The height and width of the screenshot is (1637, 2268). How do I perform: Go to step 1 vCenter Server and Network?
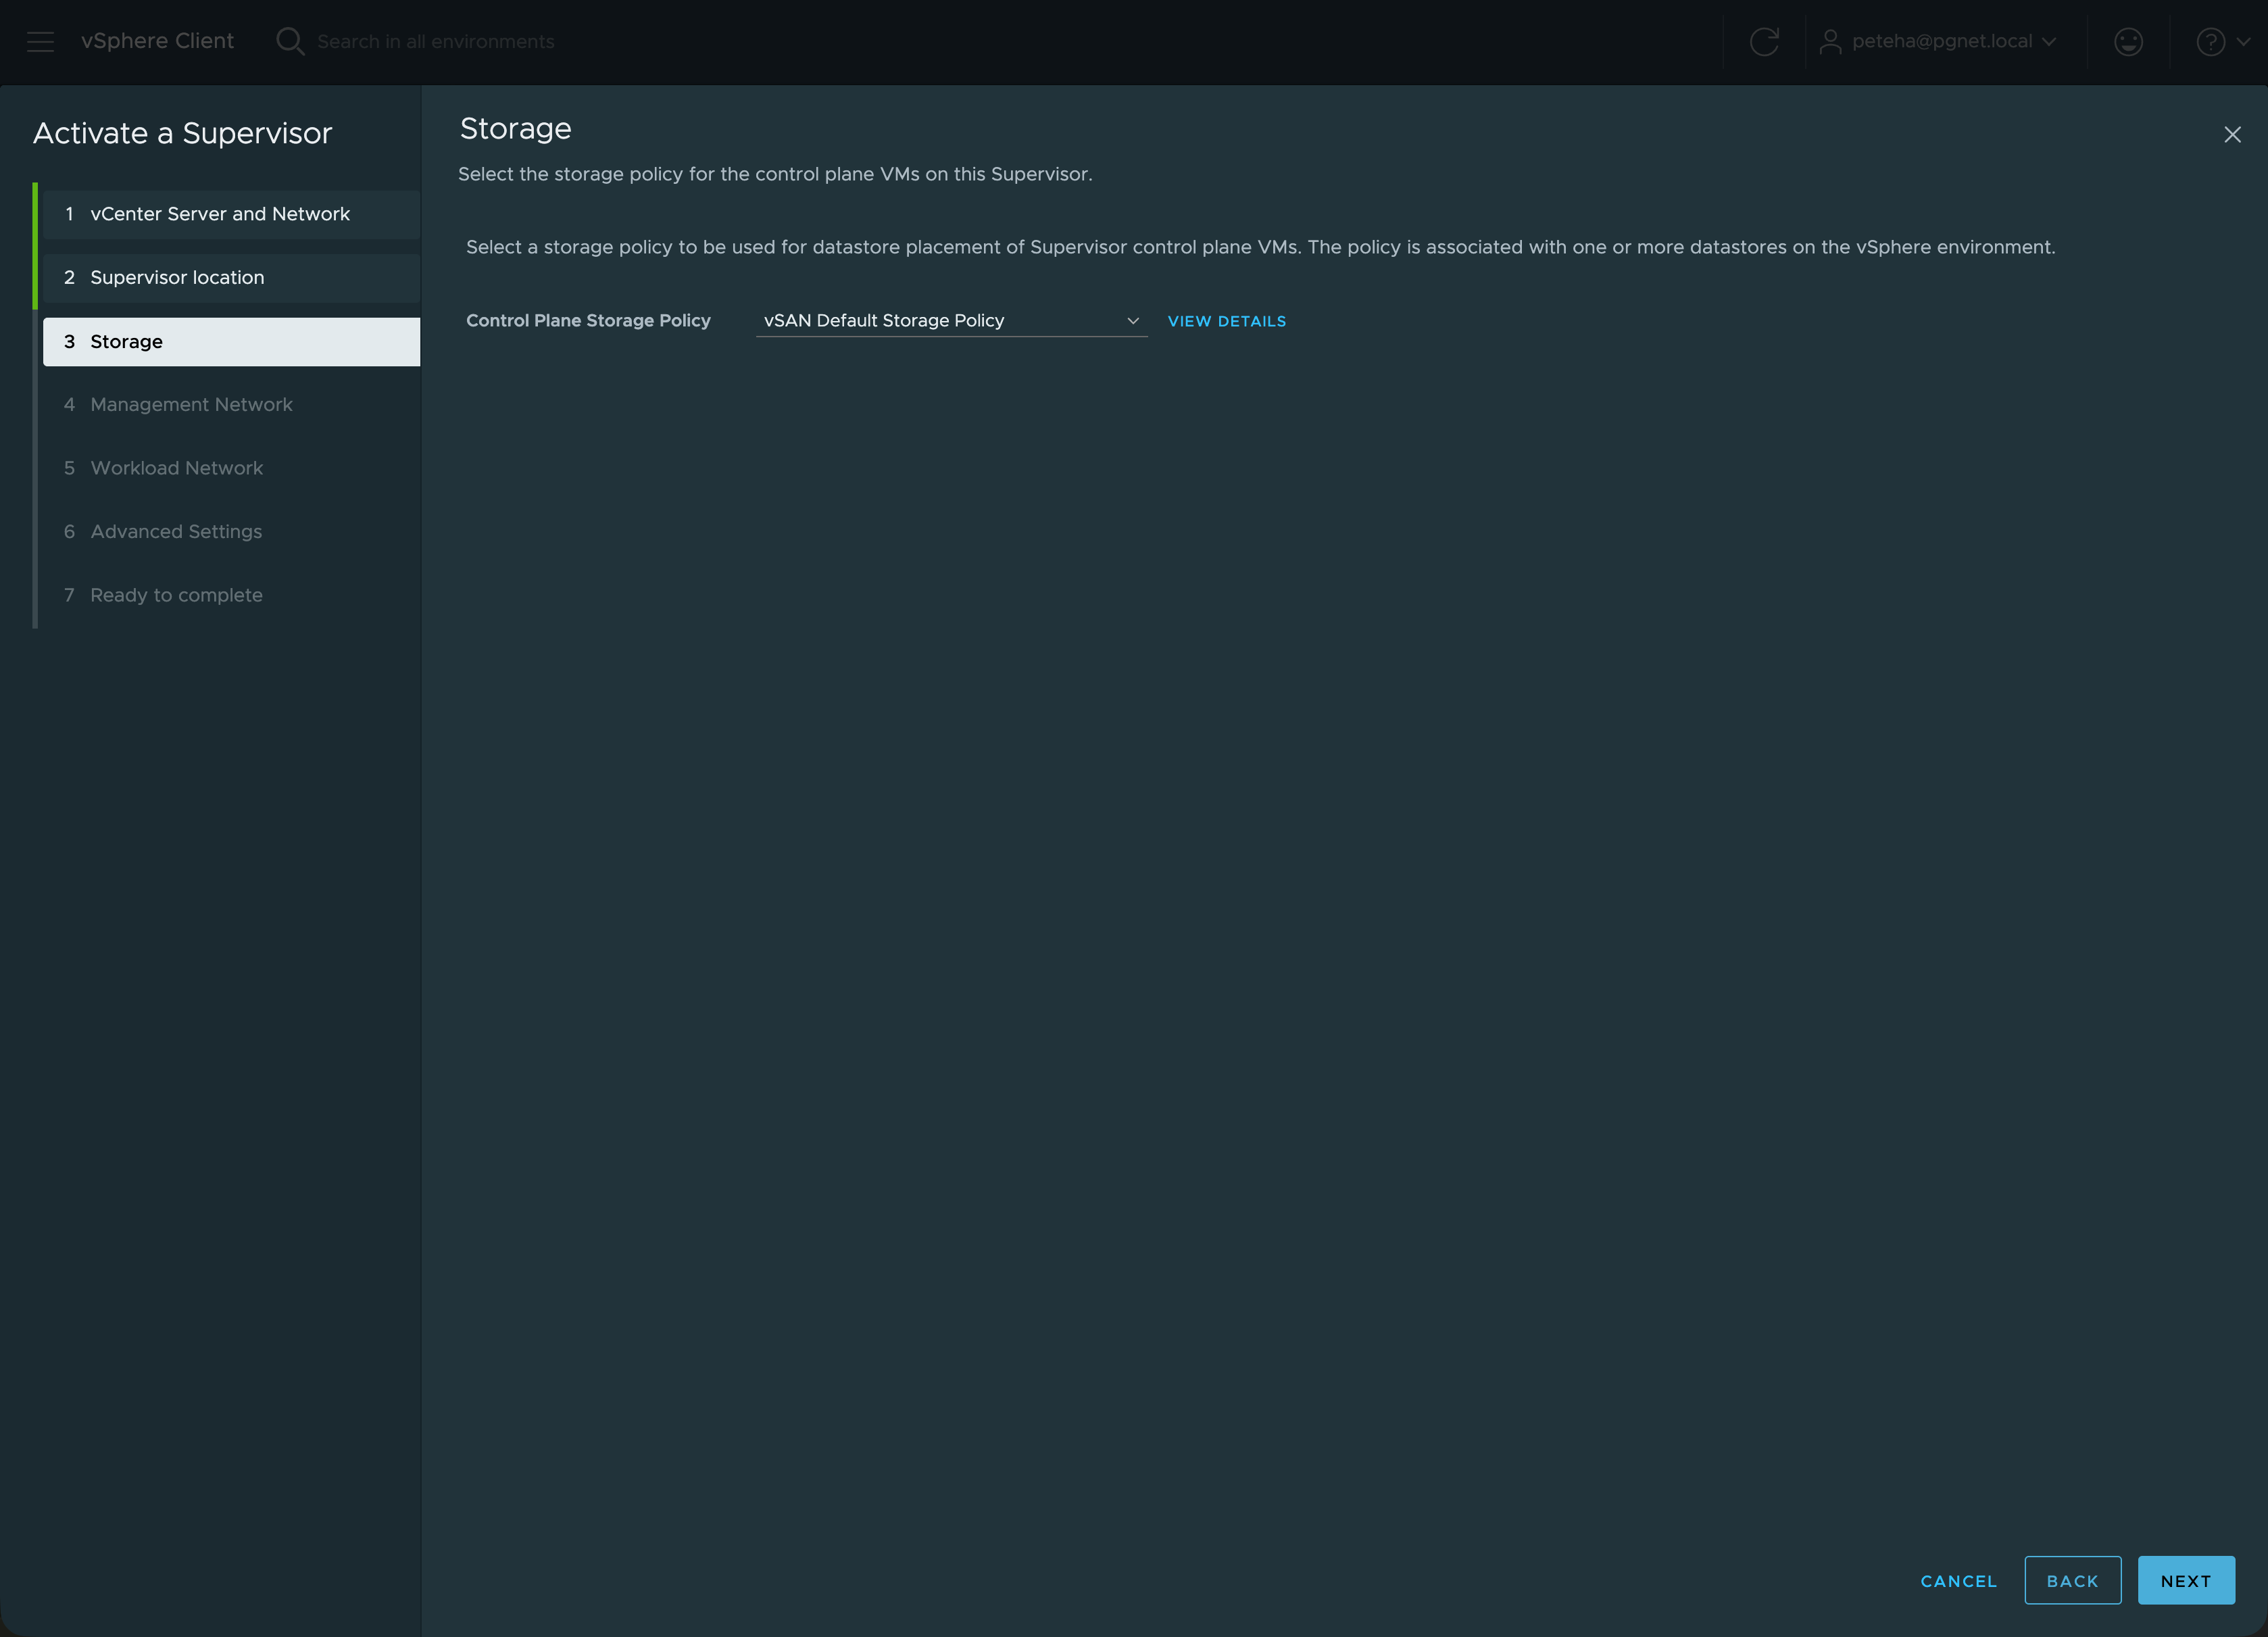231,214
